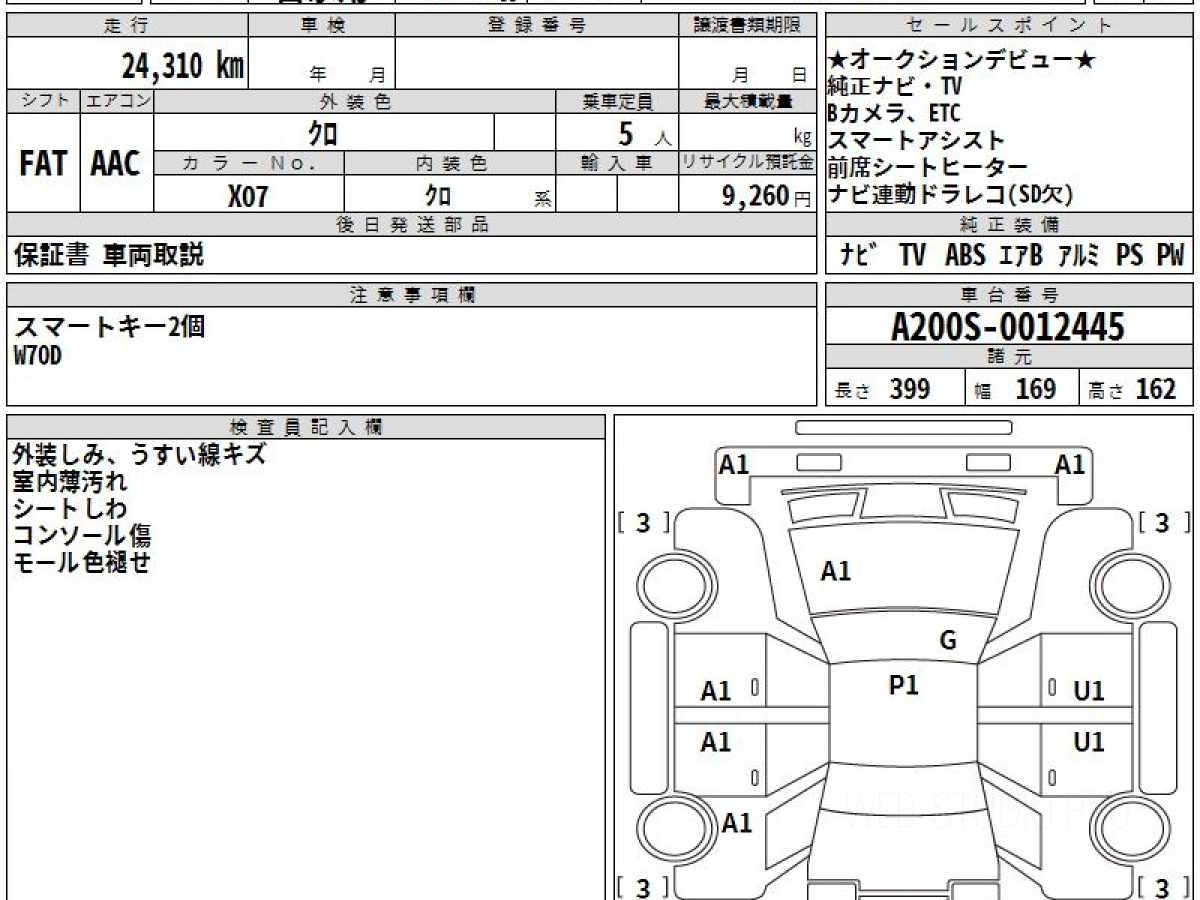Click the exterior color value under 外装色
This screenshot has width=1200, height=900.
tap(324, 132)
